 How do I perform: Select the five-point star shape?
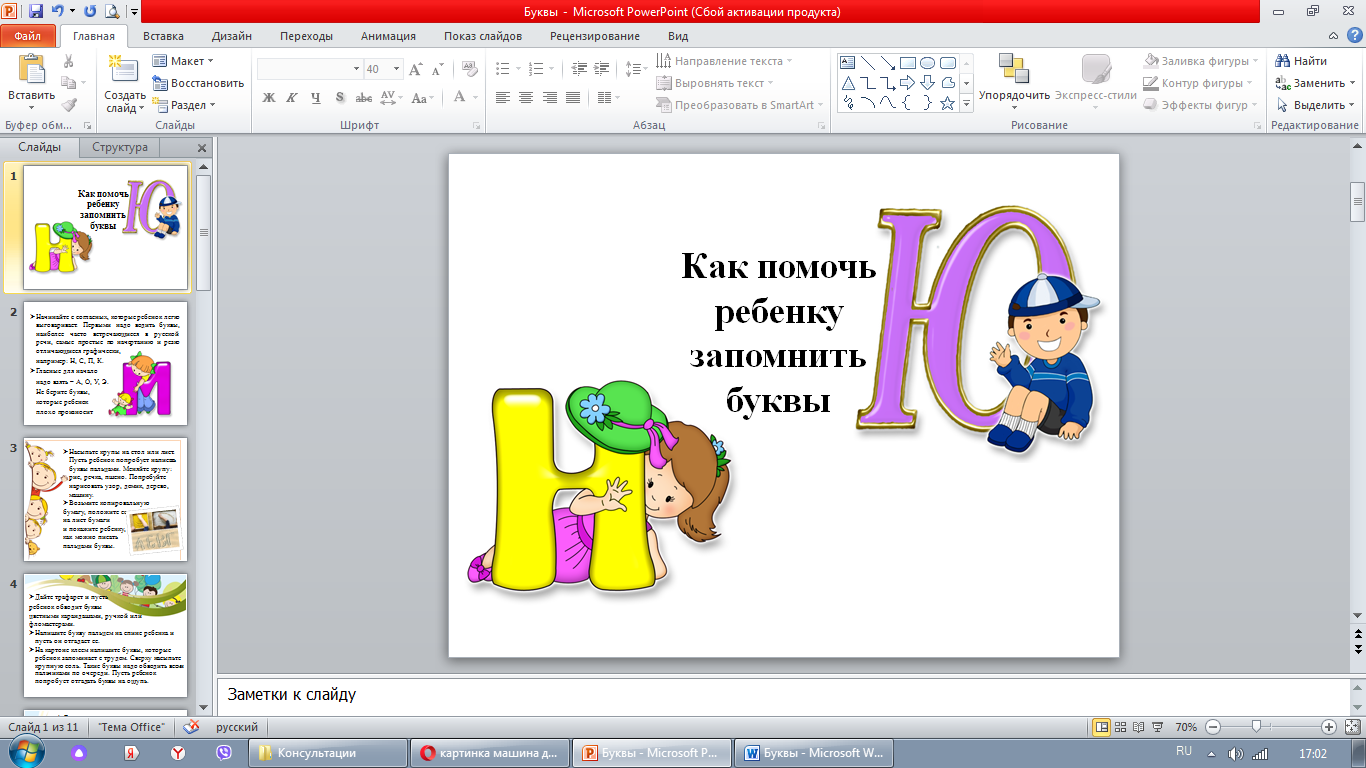point(947,103)
